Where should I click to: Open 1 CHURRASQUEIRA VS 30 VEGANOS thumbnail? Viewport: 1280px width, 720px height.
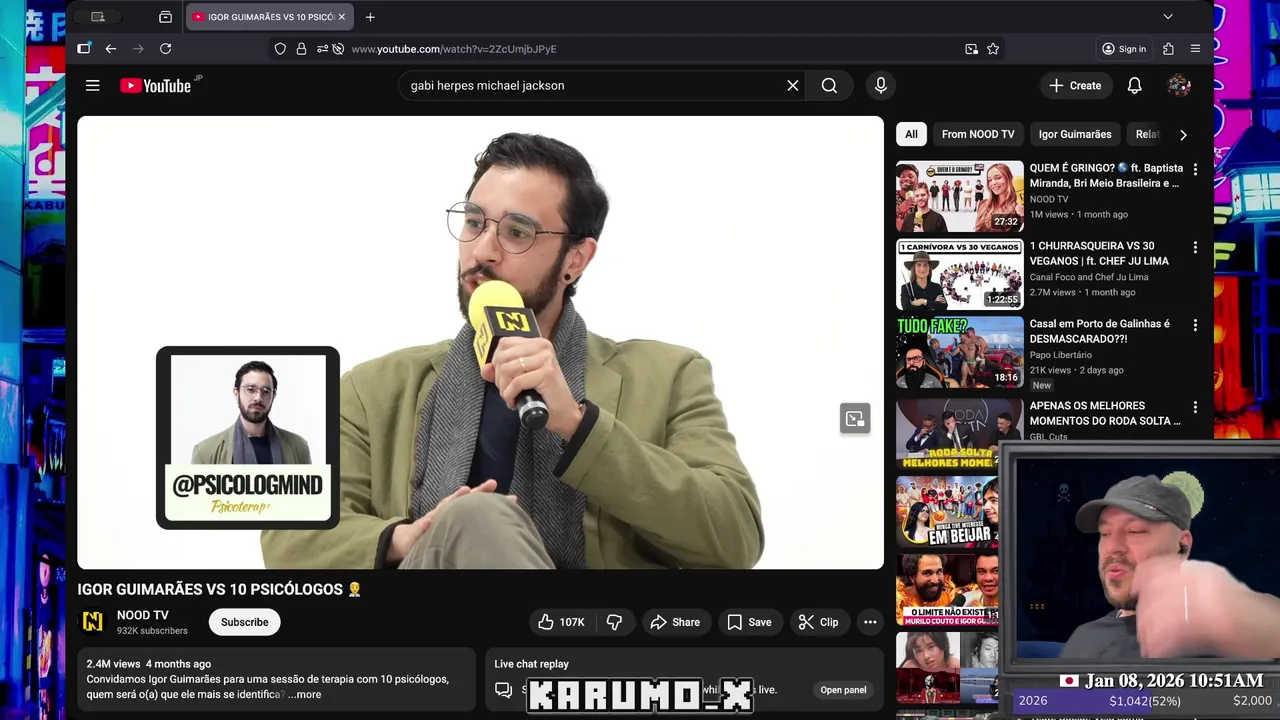click(960, 275)
